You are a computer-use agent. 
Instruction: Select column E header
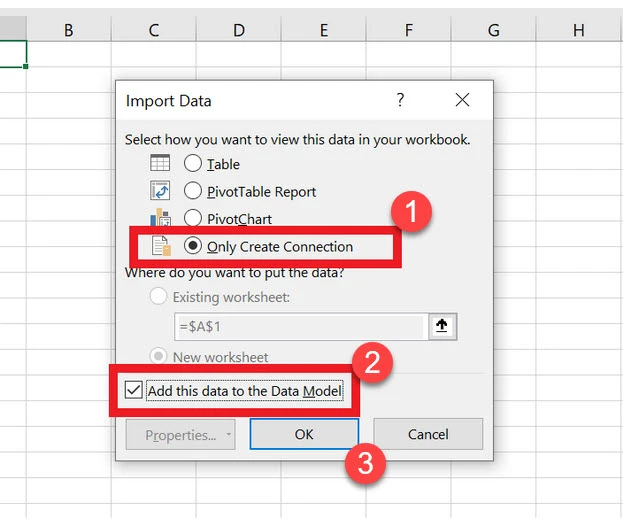pyautogui.click(x=324, y=30)
